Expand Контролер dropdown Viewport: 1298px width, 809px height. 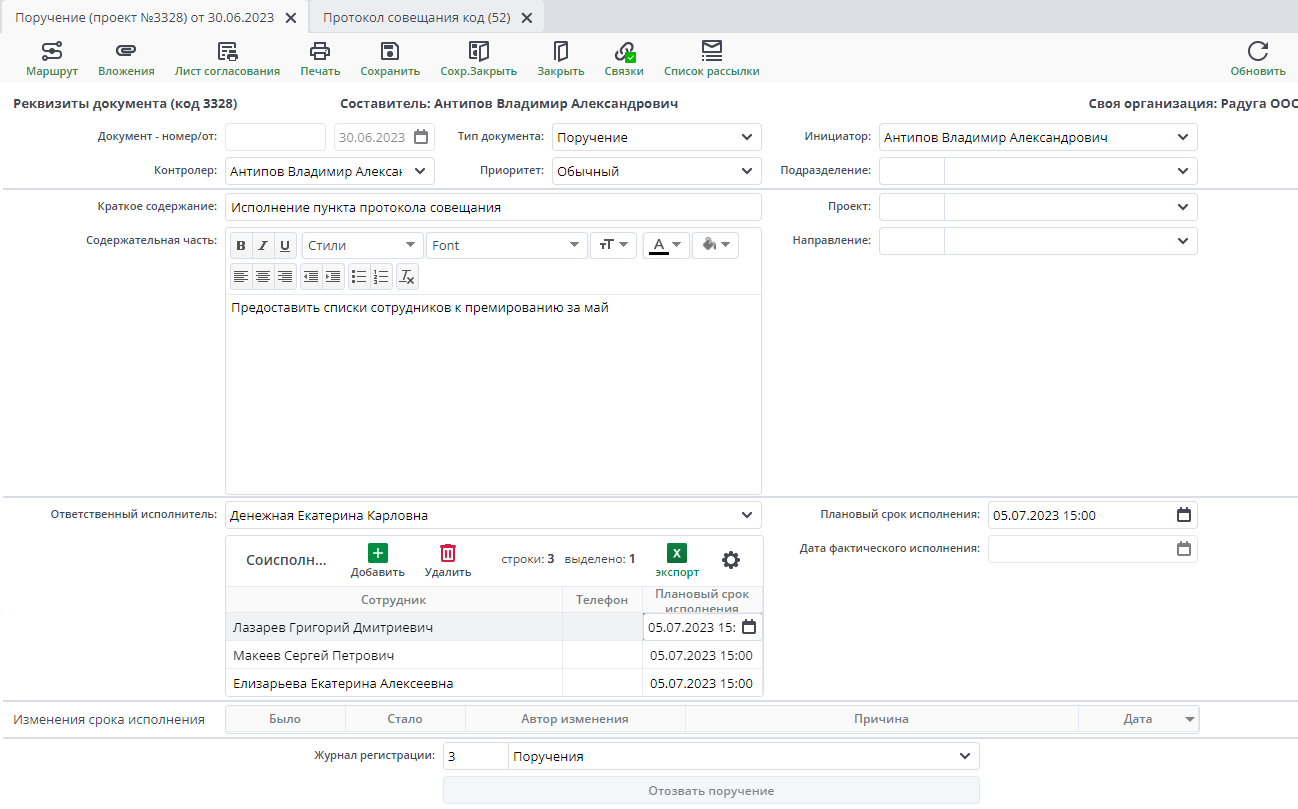point(420,171)
